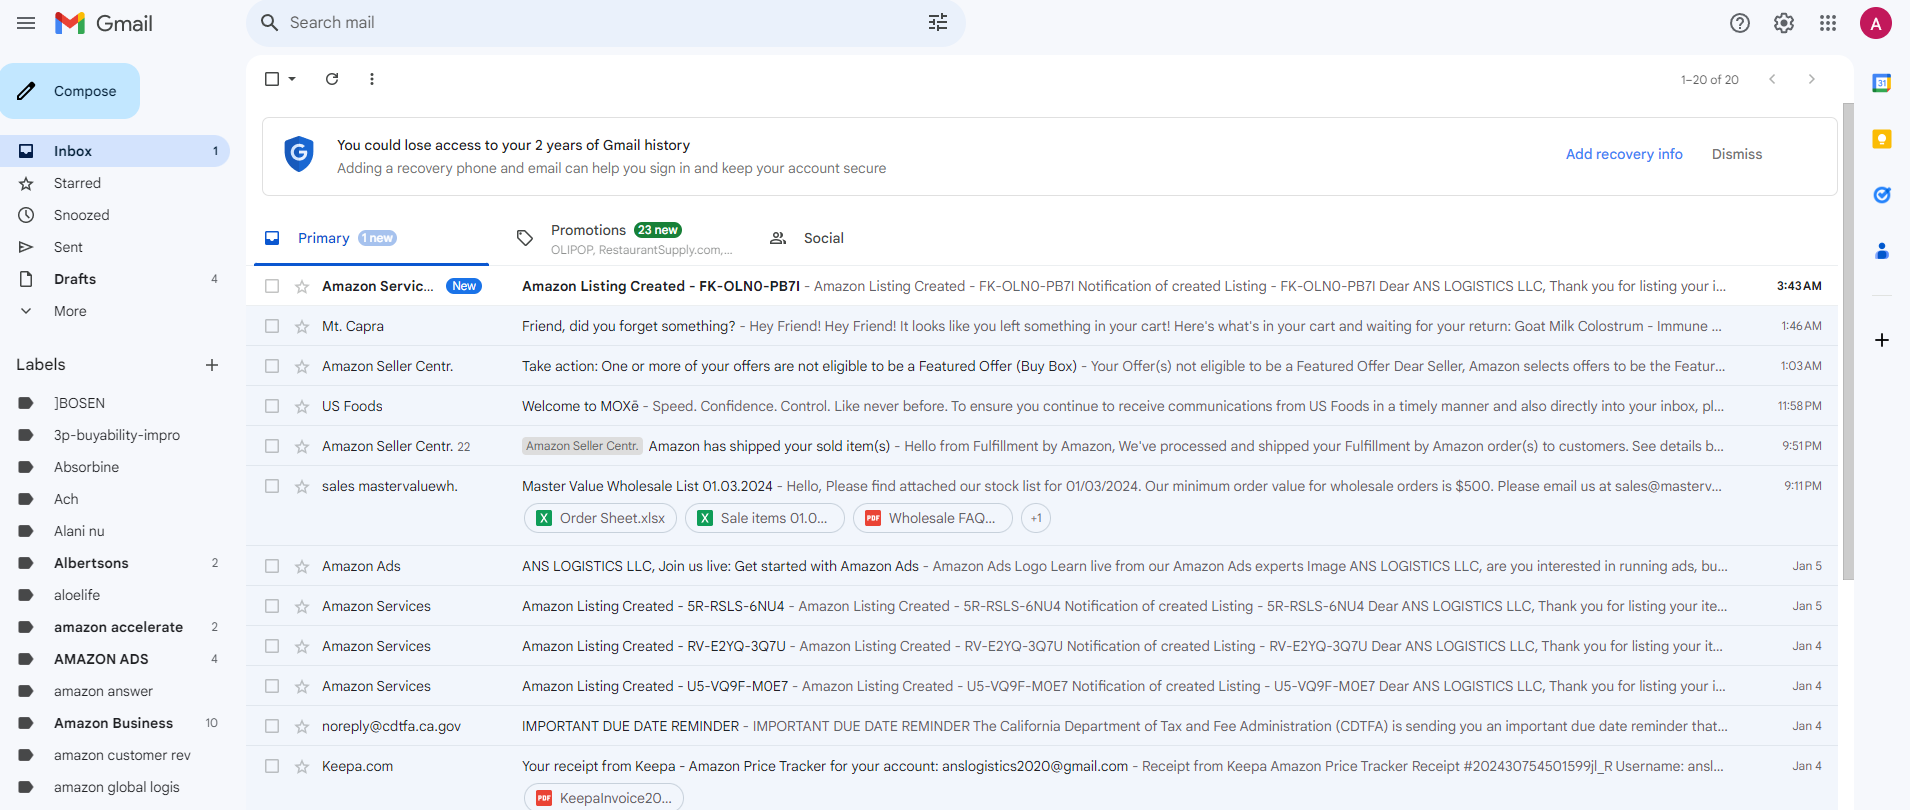The image size is (1910, 810).
Task: Open Google Calendar side panel
Action: [x=1882, y=83]
